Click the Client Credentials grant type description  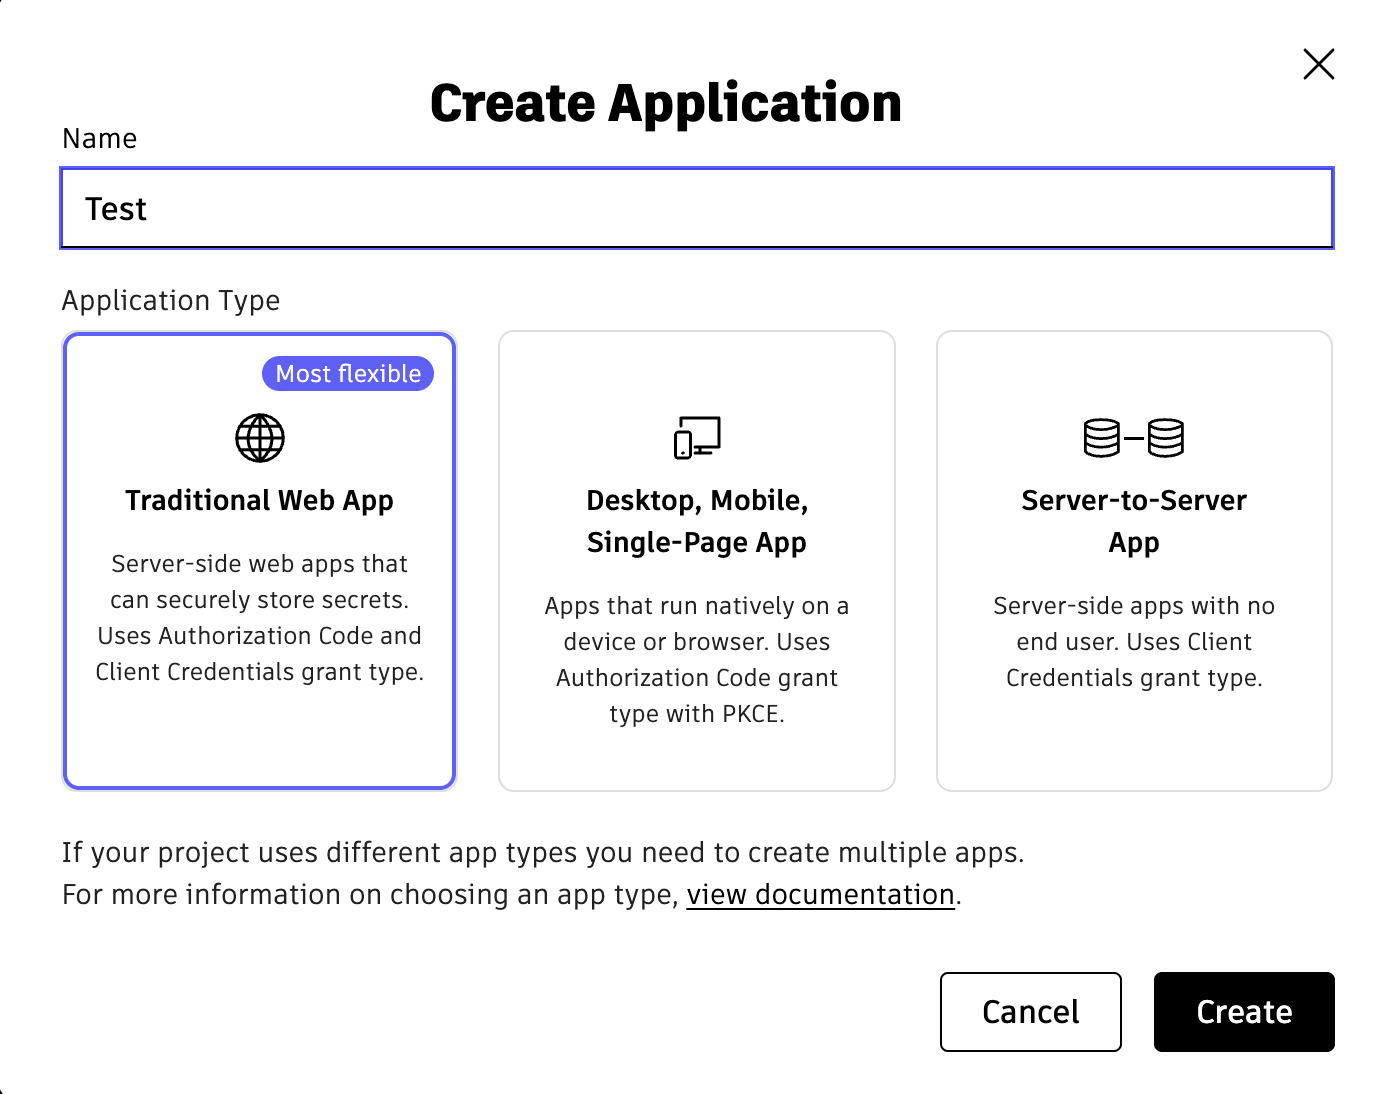(x=1134, y=642)
